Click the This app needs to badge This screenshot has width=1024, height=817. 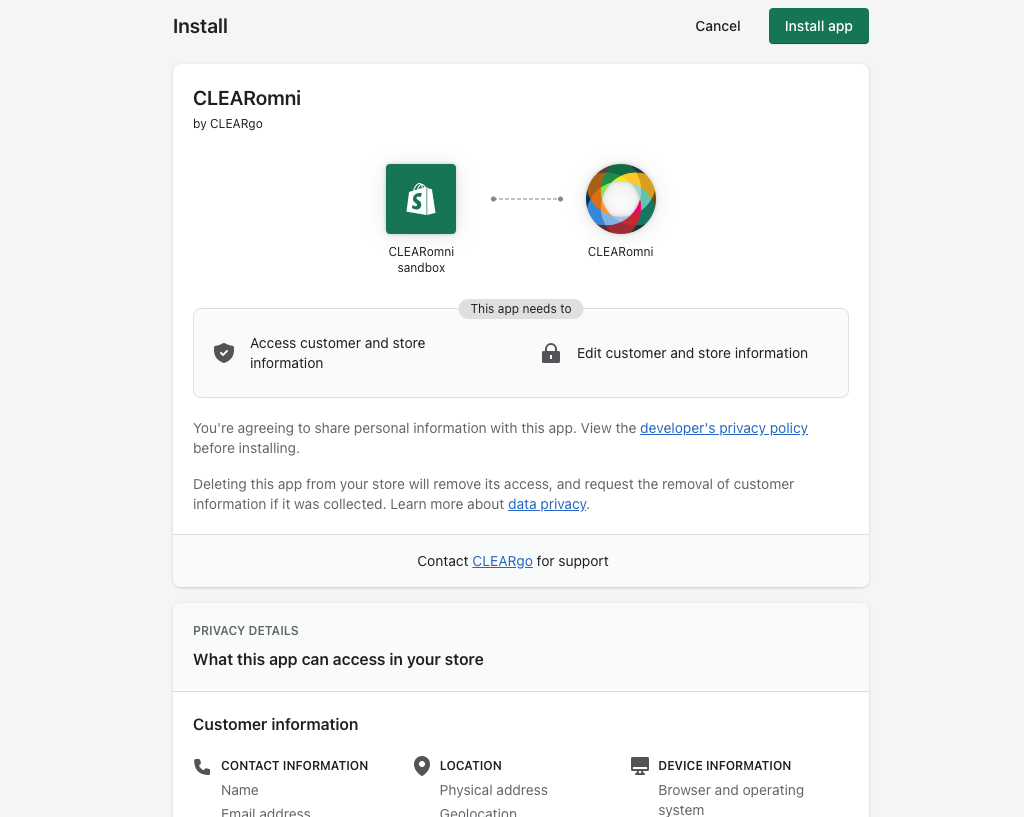pyautogui.click(x=520, y=309)
